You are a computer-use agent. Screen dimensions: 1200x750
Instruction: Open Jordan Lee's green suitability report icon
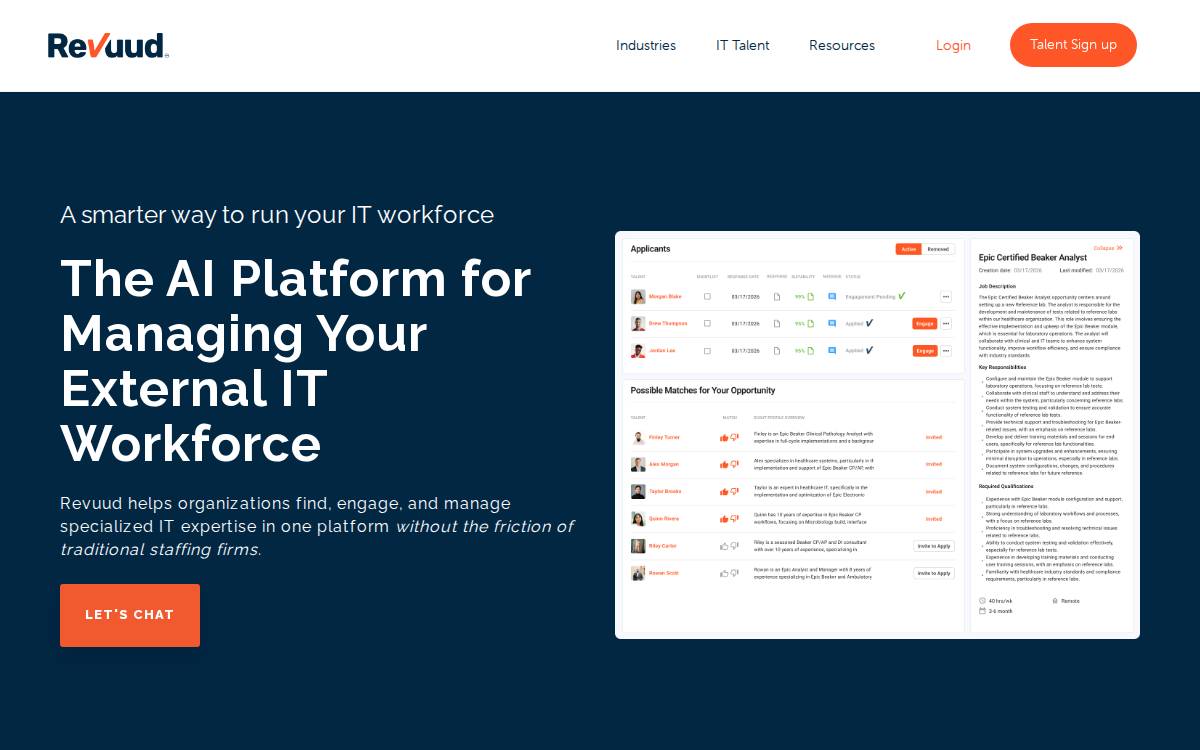tap(811, 351)
